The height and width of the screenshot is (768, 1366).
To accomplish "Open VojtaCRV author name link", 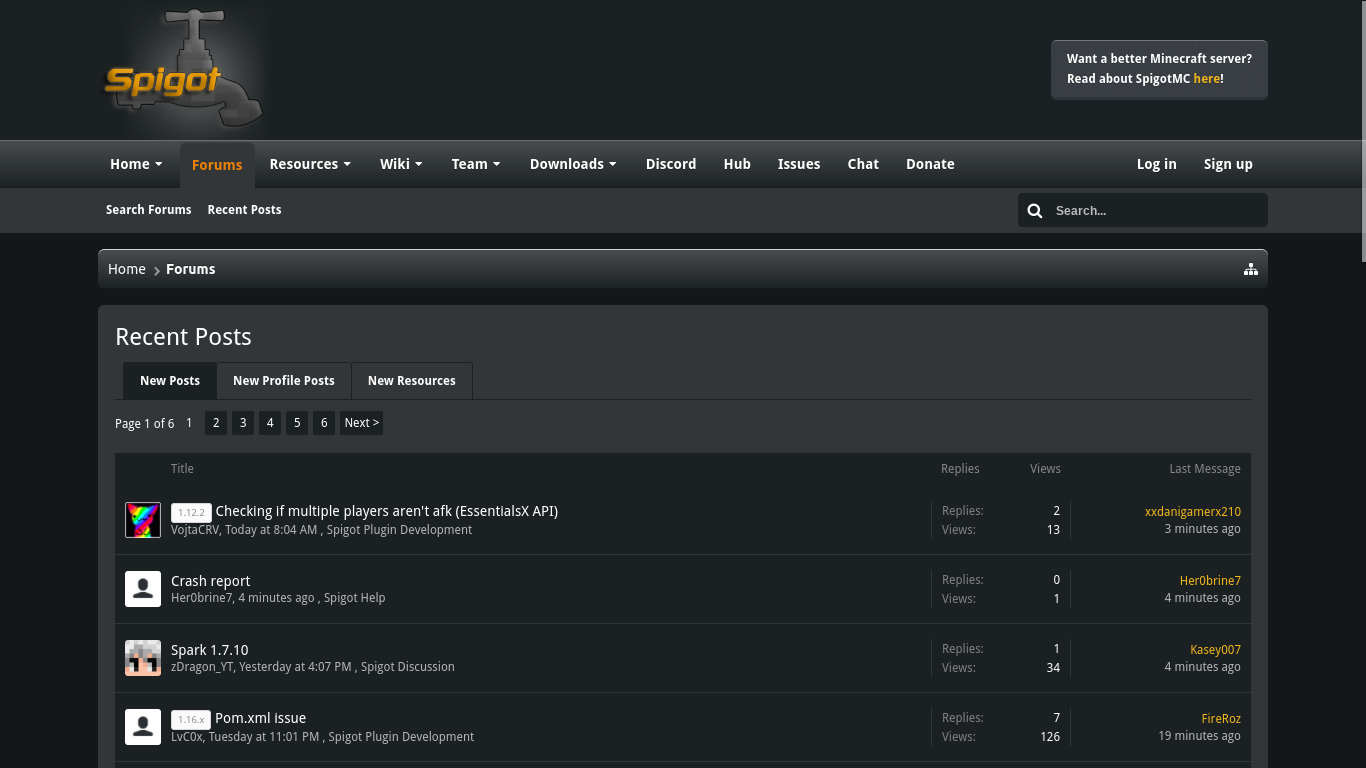I will coord(195,530).
